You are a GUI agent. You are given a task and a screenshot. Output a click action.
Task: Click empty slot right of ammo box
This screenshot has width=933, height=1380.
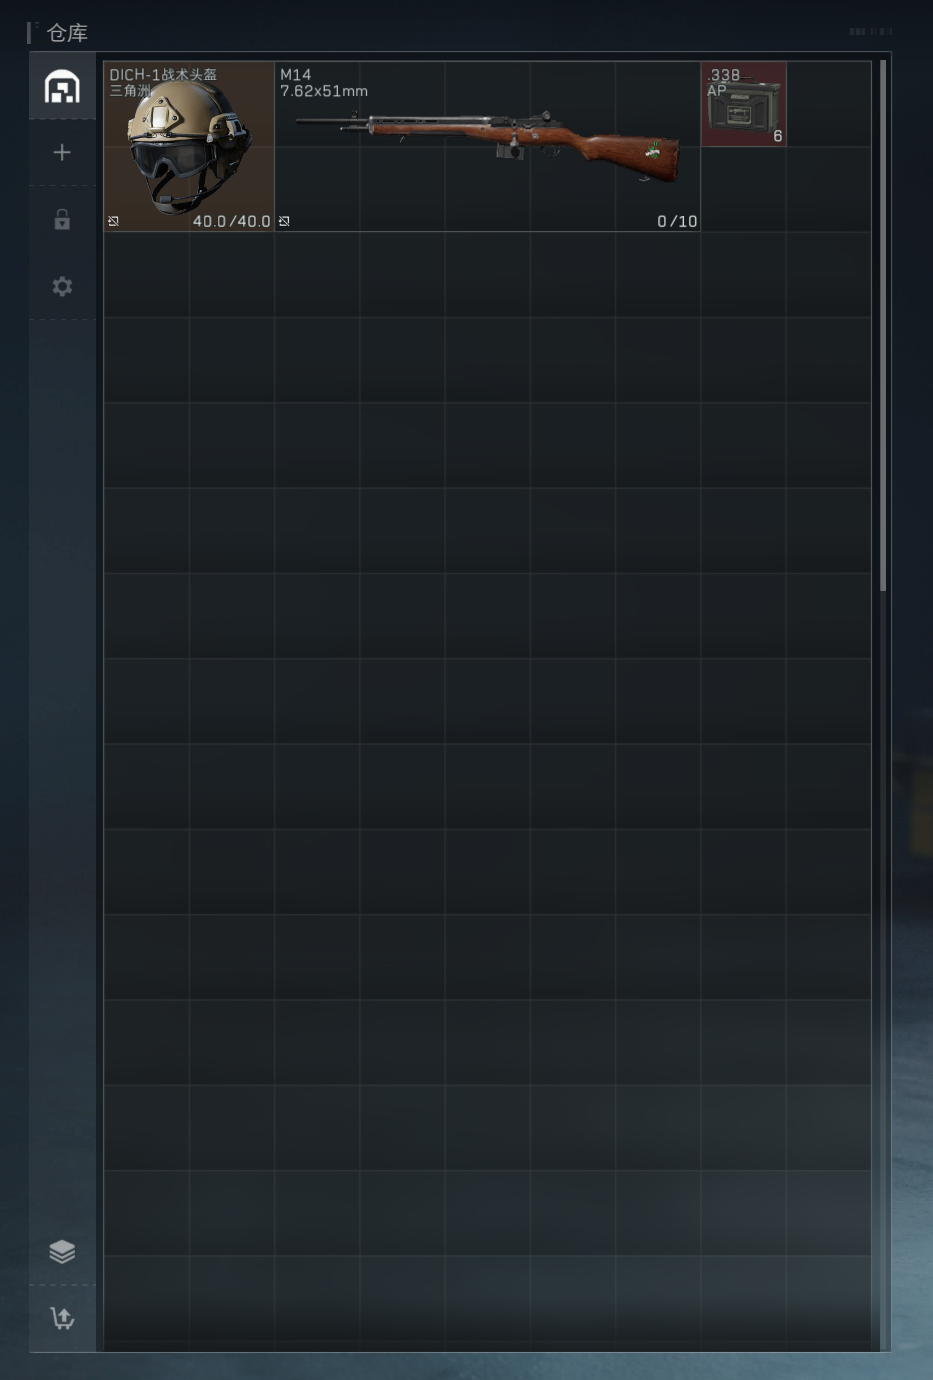coord(828,104)
